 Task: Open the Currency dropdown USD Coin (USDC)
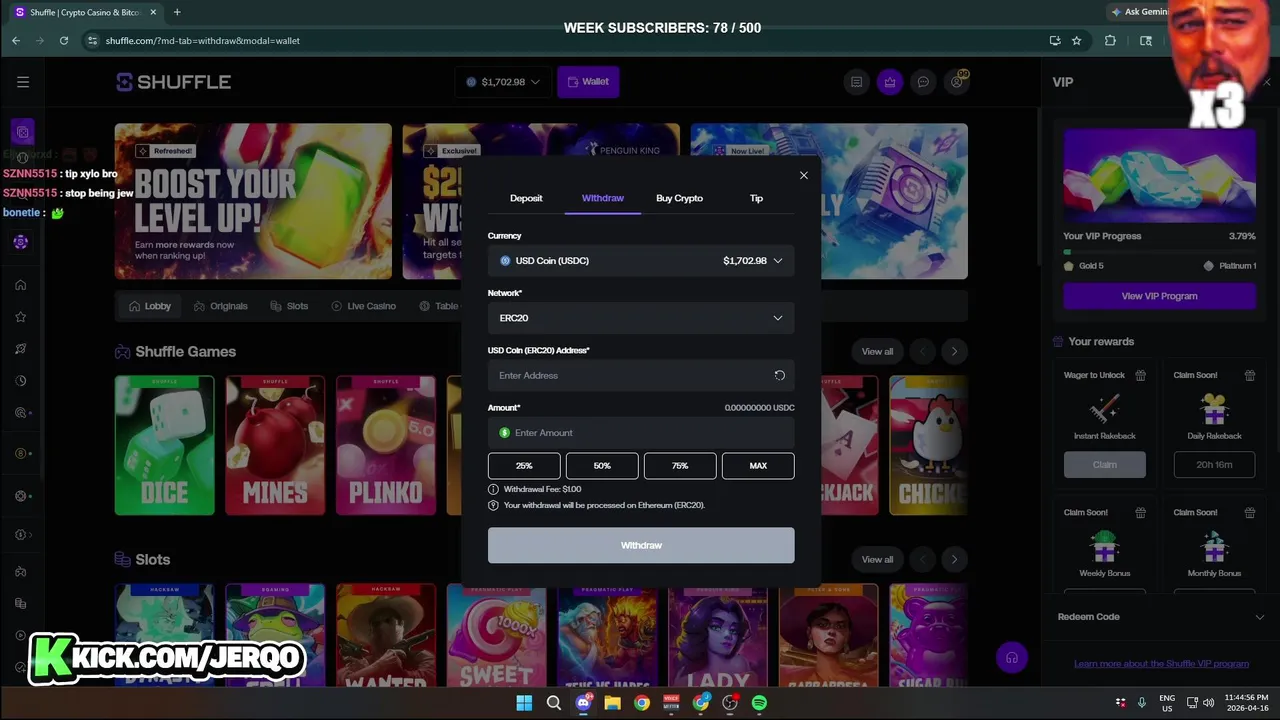[641, 260]
